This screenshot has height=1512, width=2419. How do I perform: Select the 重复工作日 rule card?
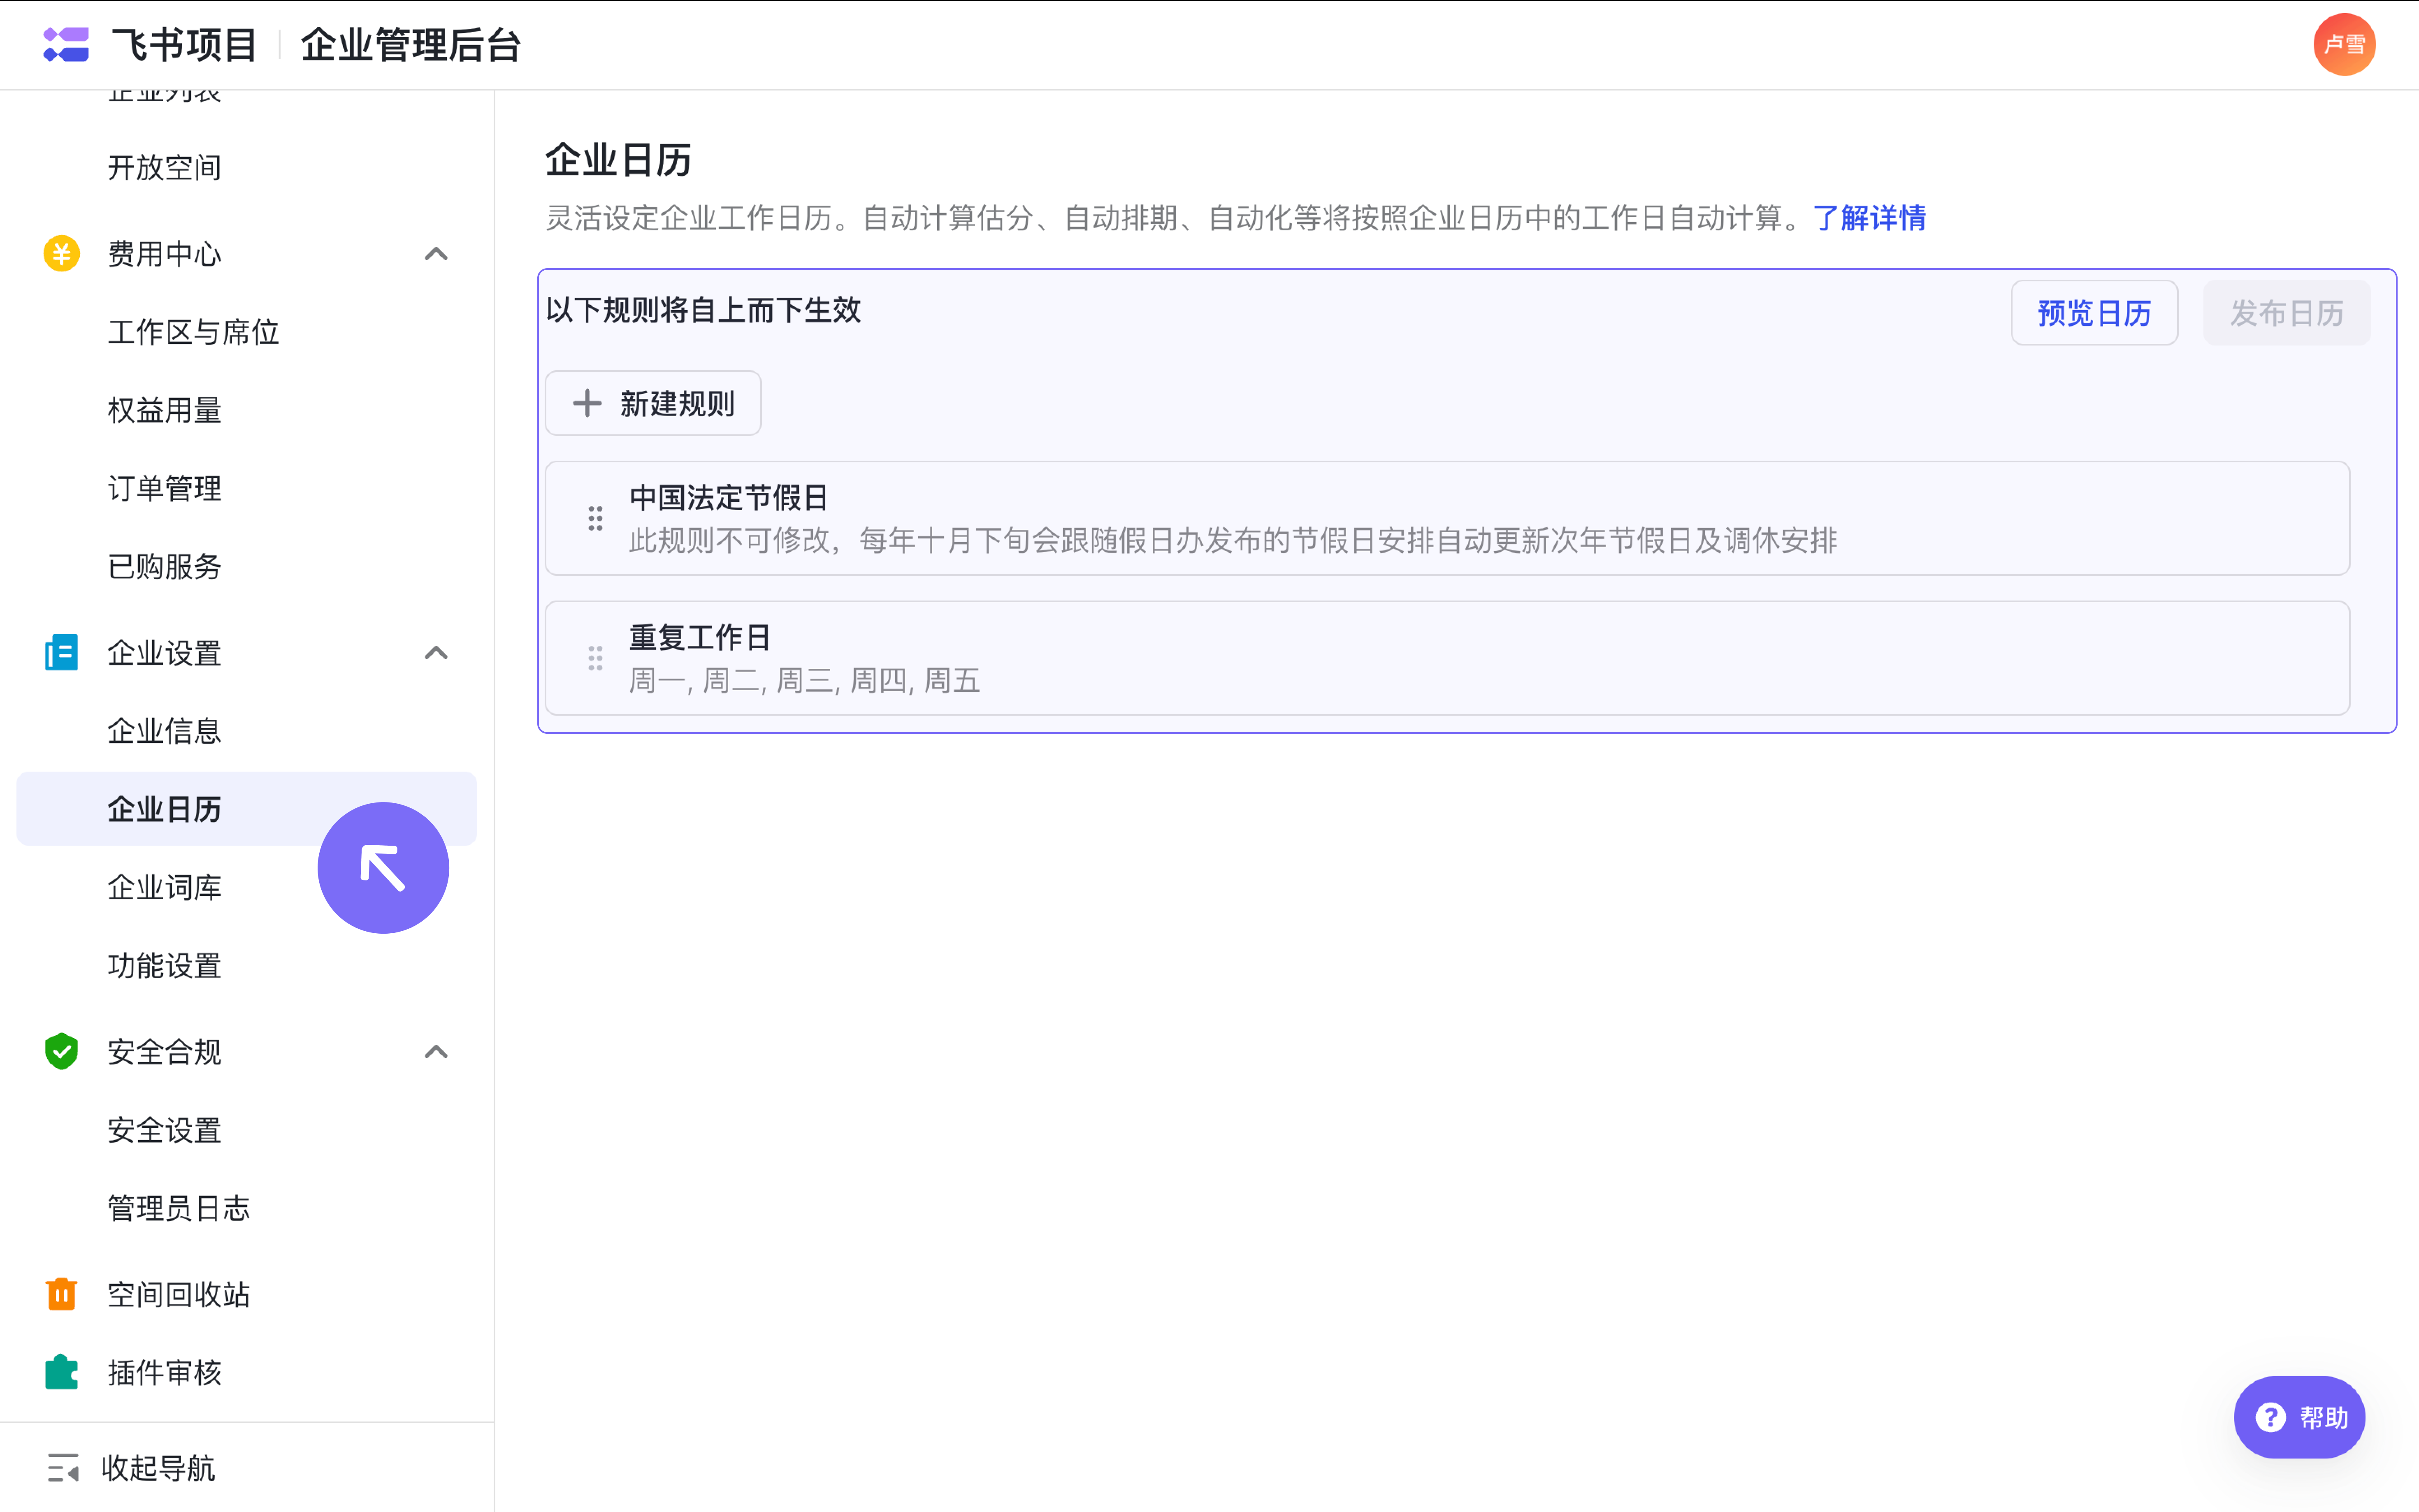point(1447,658)
